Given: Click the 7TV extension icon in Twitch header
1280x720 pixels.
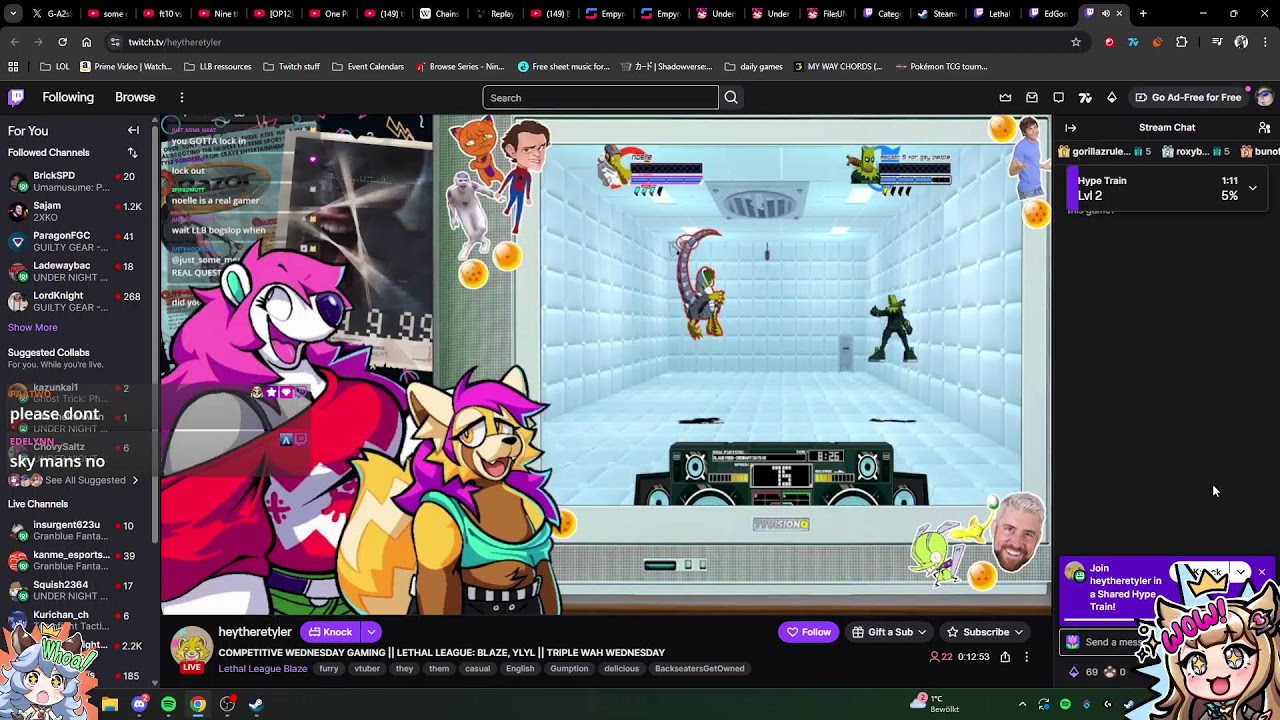Looking at the screenshot, I should pos(1085,97).
